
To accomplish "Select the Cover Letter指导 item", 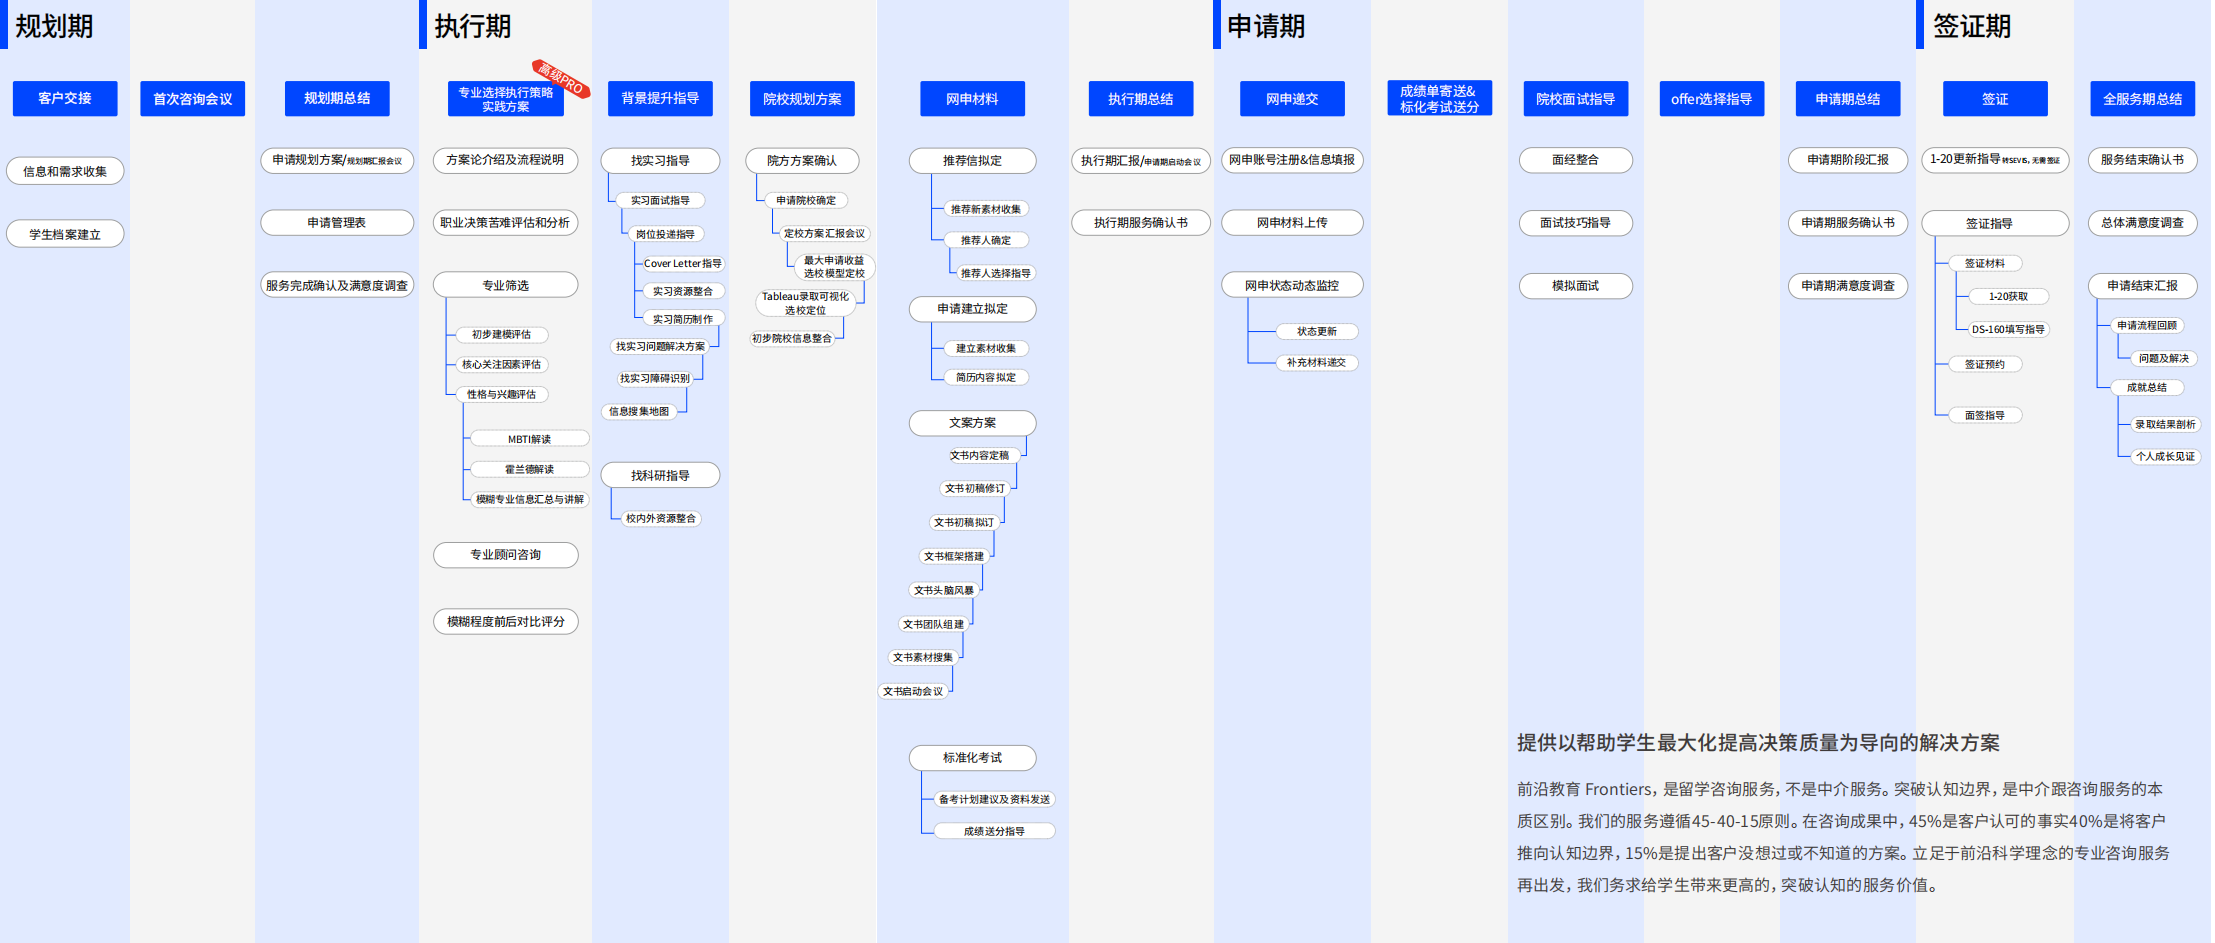I will click(682, 264).
